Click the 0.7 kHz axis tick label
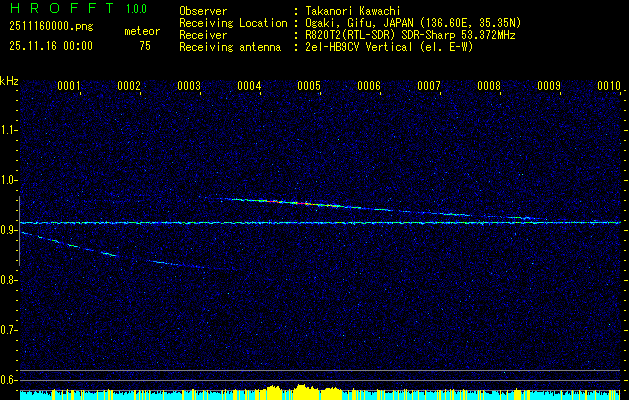Viewport: 629px width, 400px height. click(8, 330)
